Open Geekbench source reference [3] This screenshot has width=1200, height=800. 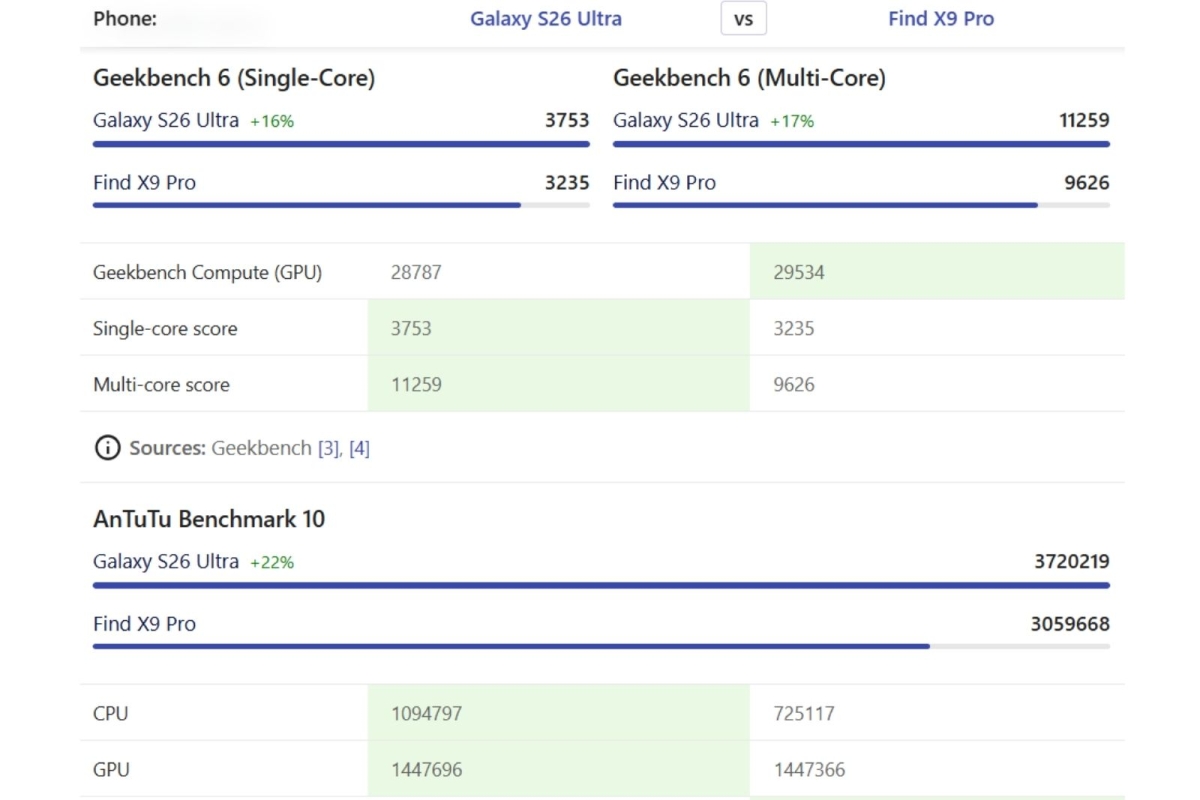(x=328, y=448)
